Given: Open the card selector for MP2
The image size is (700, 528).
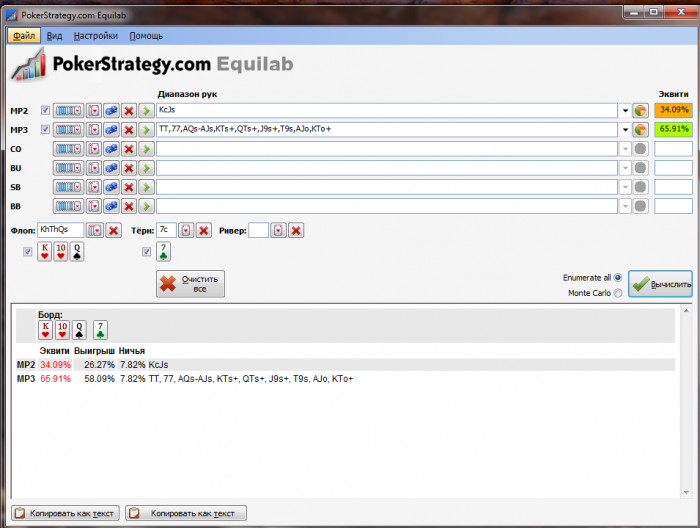Looking at the screenshot, I should (x=94, y=110).
